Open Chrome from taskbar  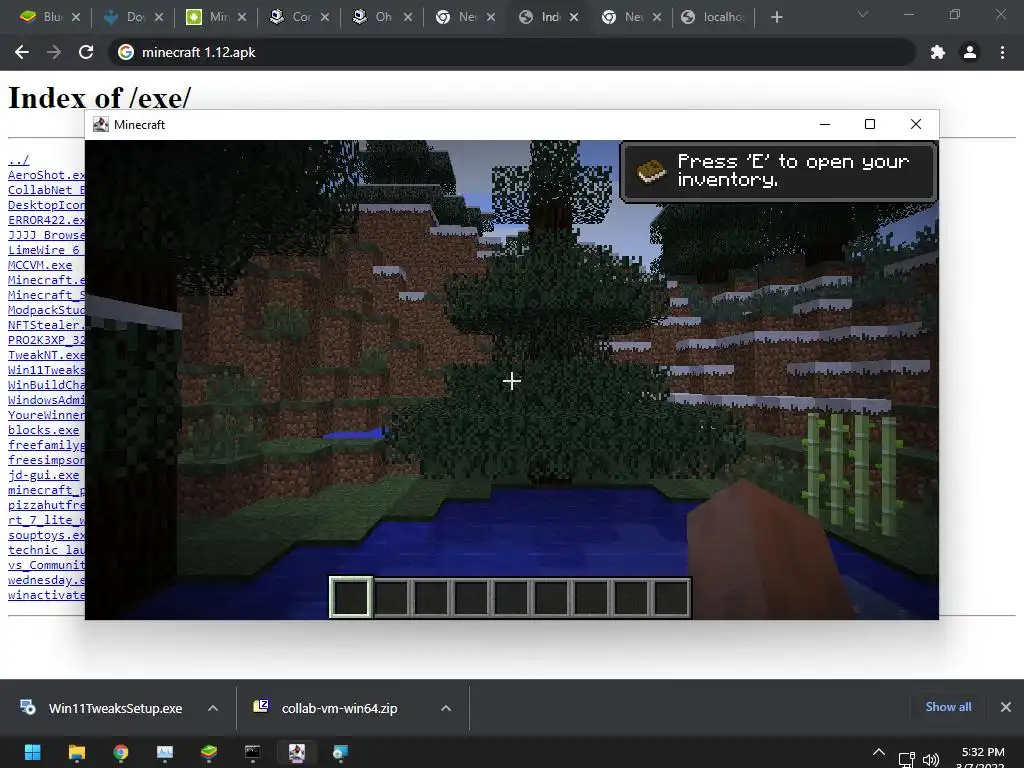[121, 753]
